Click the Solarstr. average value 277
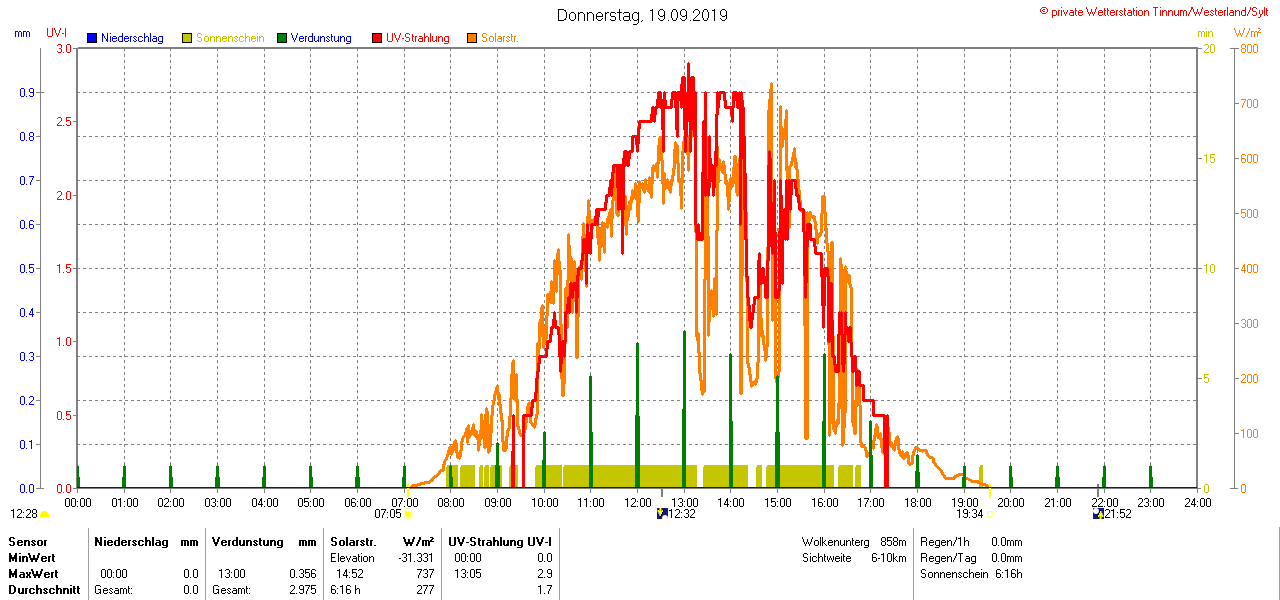The image size is (1280, 600). 424,590
